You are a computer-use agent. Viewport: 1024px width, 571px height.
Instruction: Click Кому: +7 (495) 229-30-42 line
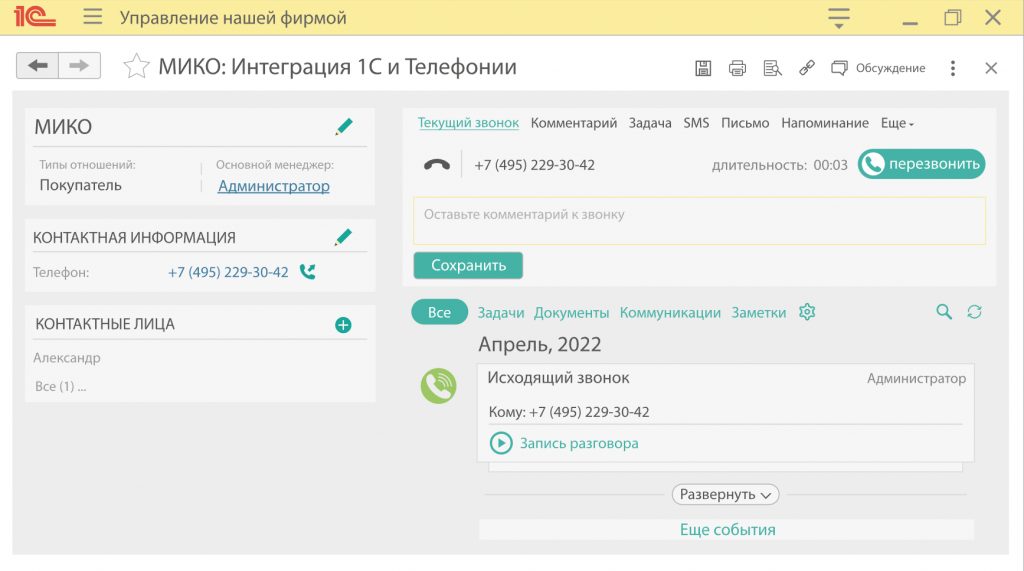(569, 412)
